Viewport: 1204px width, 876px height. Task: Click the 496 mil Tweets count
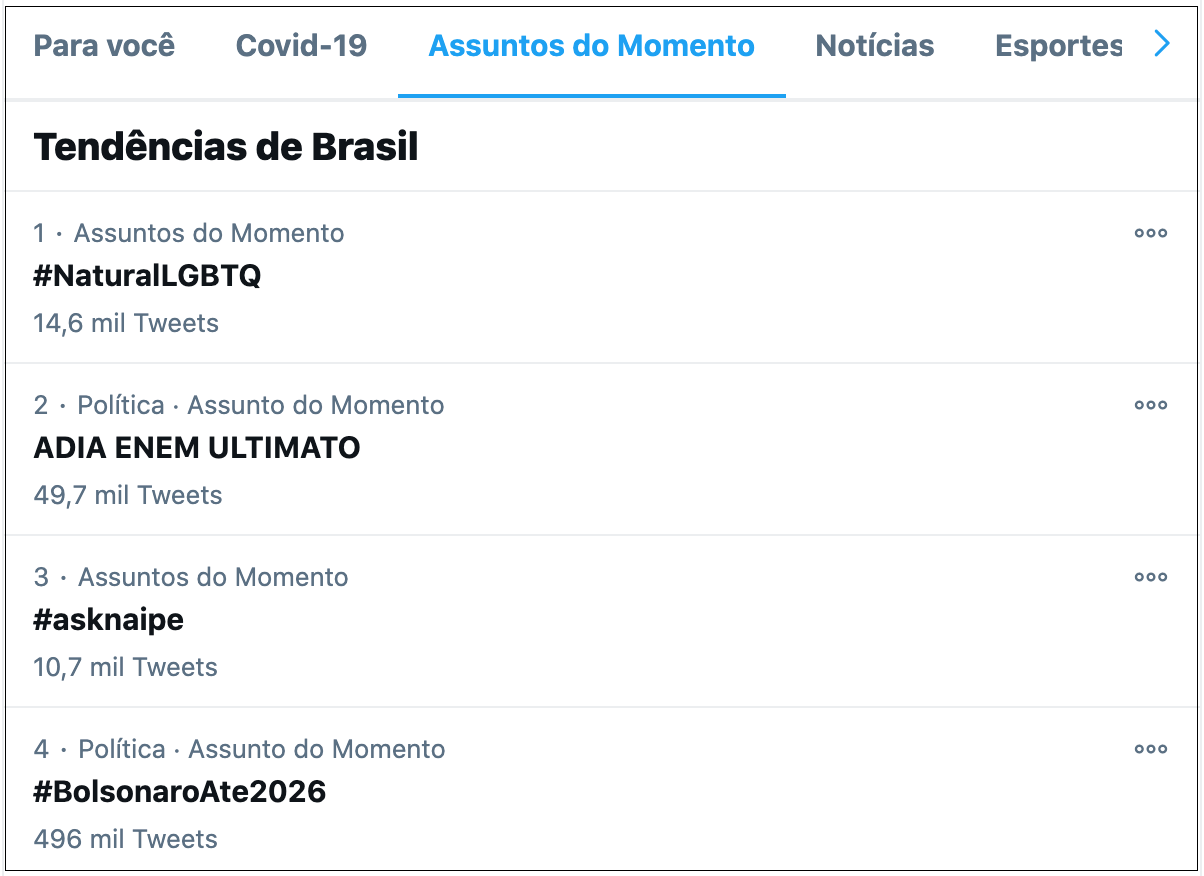(126, 839)
